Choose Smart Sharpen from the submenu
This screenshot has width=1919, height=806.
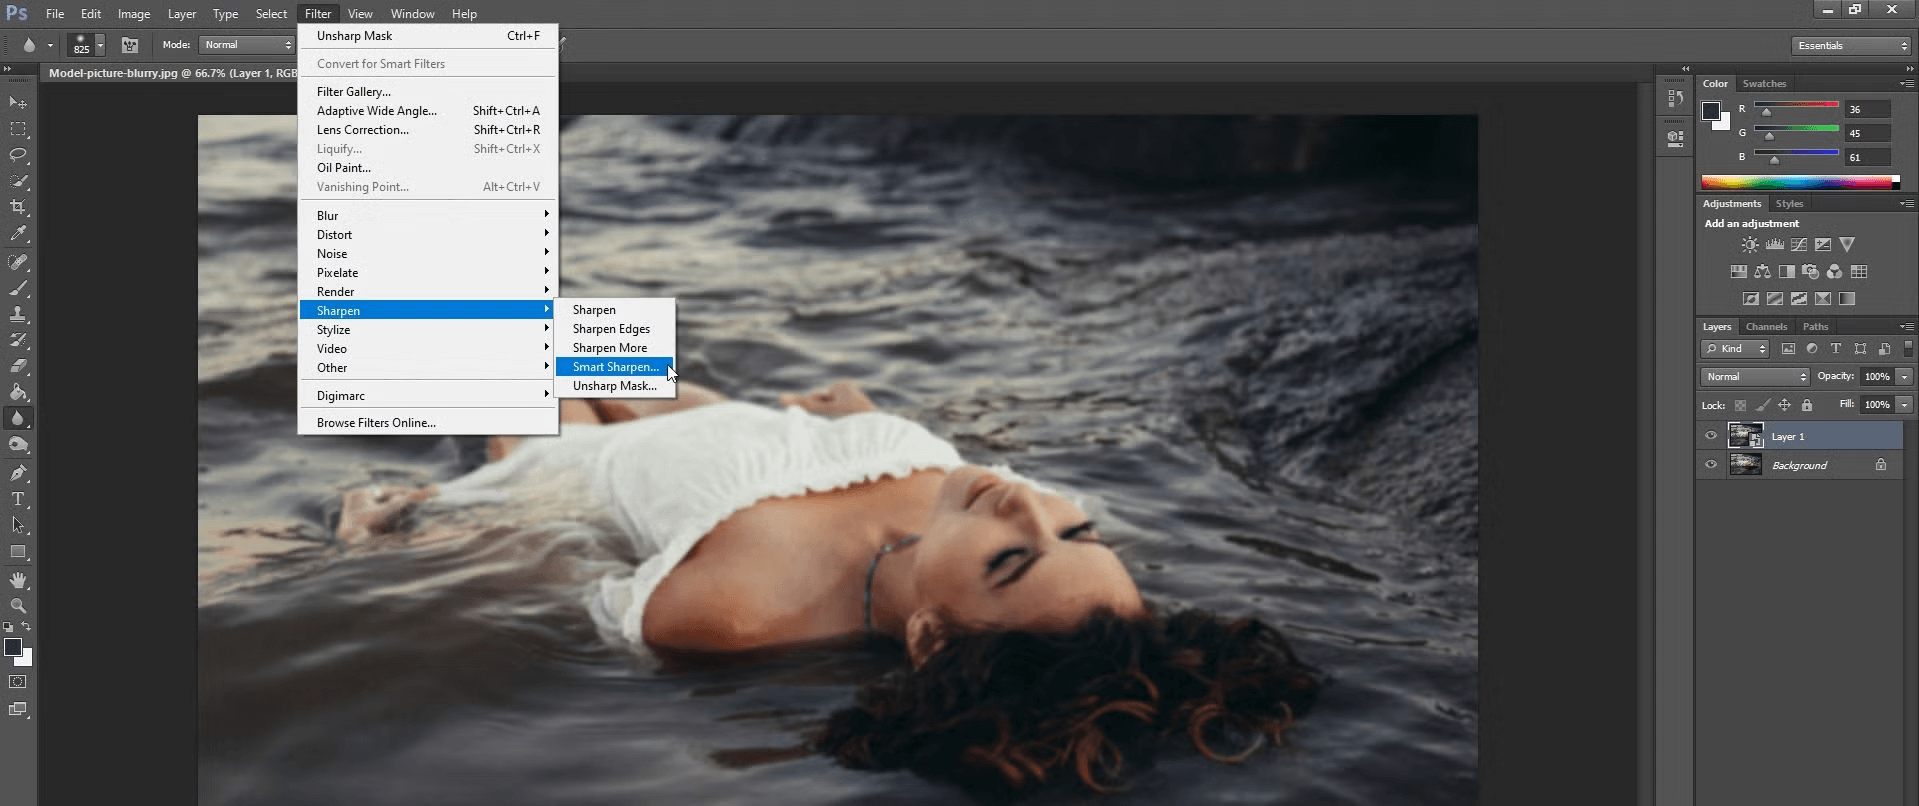pos(616,367)
